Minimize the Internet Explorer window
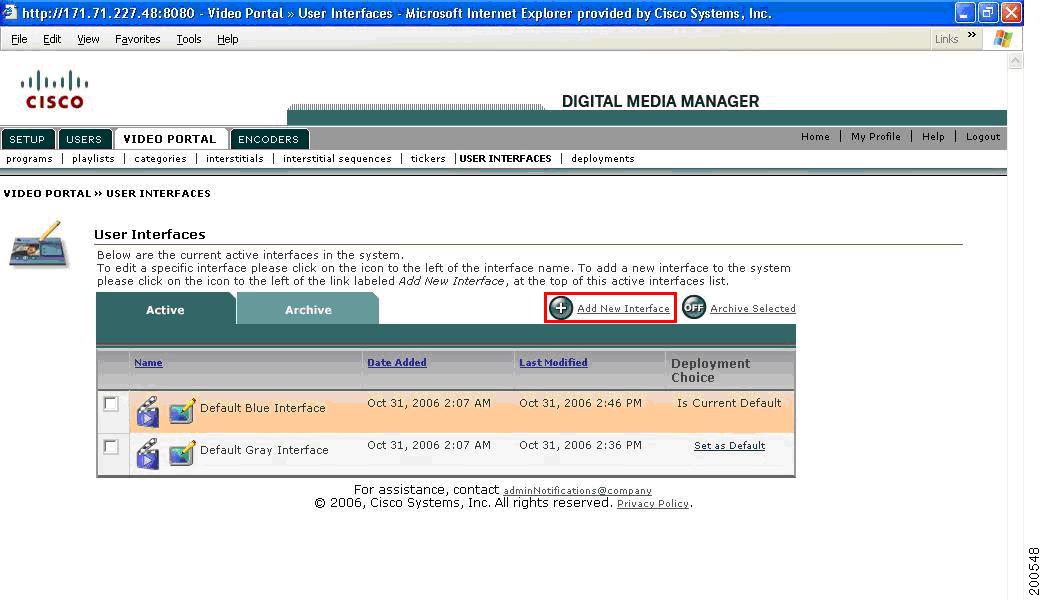The height and width of the screenshot is (600, 1042). (965, 13)
